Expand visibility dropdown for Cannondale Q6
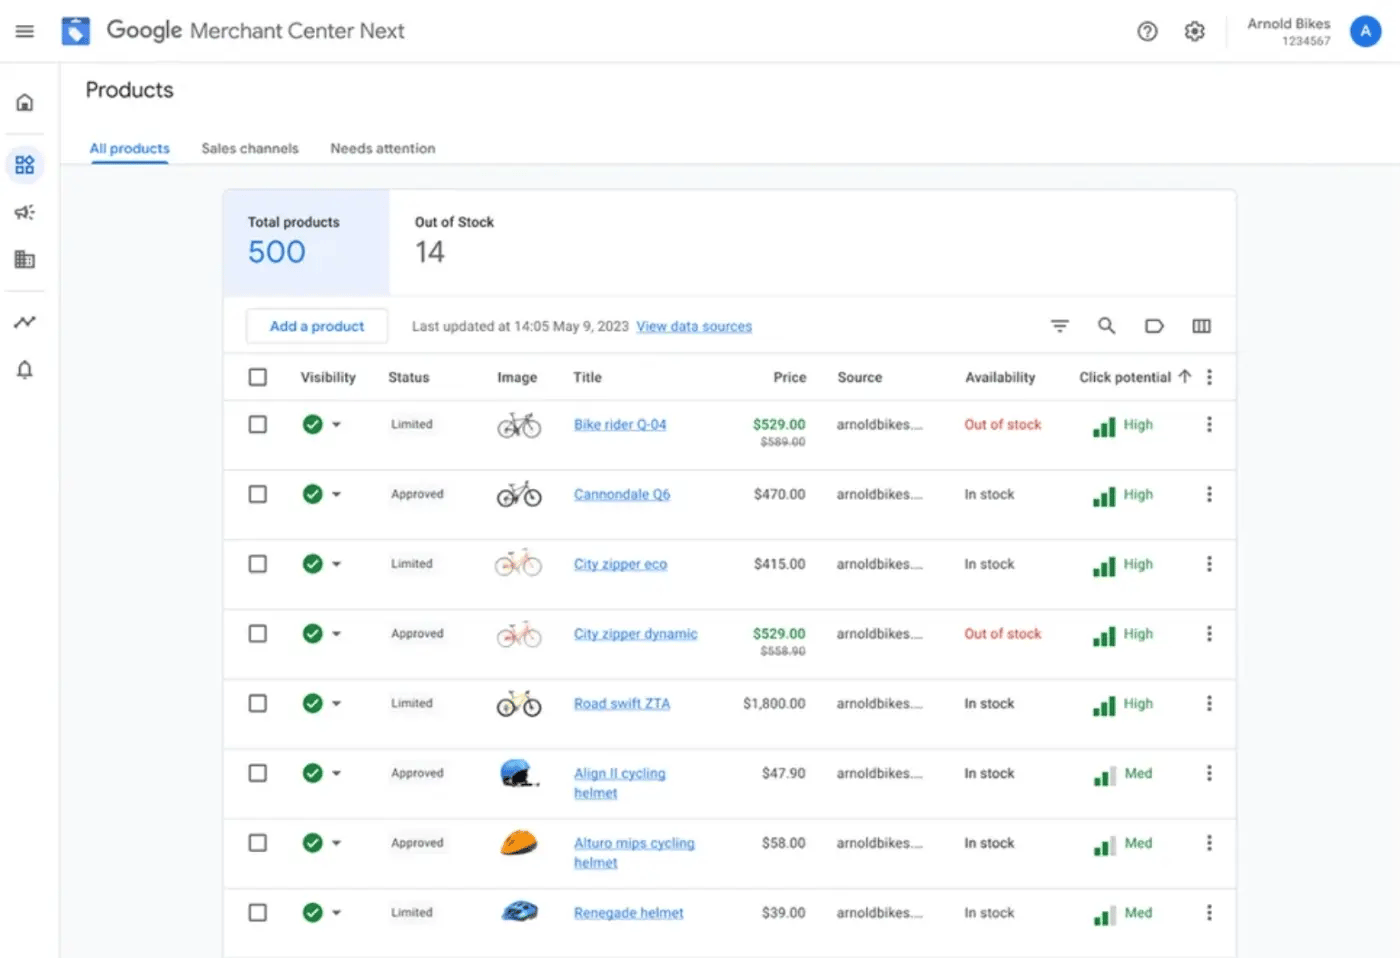1400x958 pixels. click(336, 494)
